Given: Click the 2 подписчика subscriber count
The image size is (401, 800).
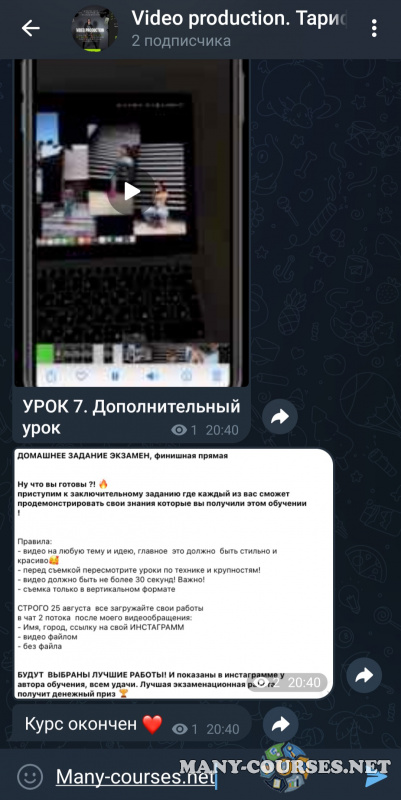Looking at the screenshot, I should click(x=181, y=41).
